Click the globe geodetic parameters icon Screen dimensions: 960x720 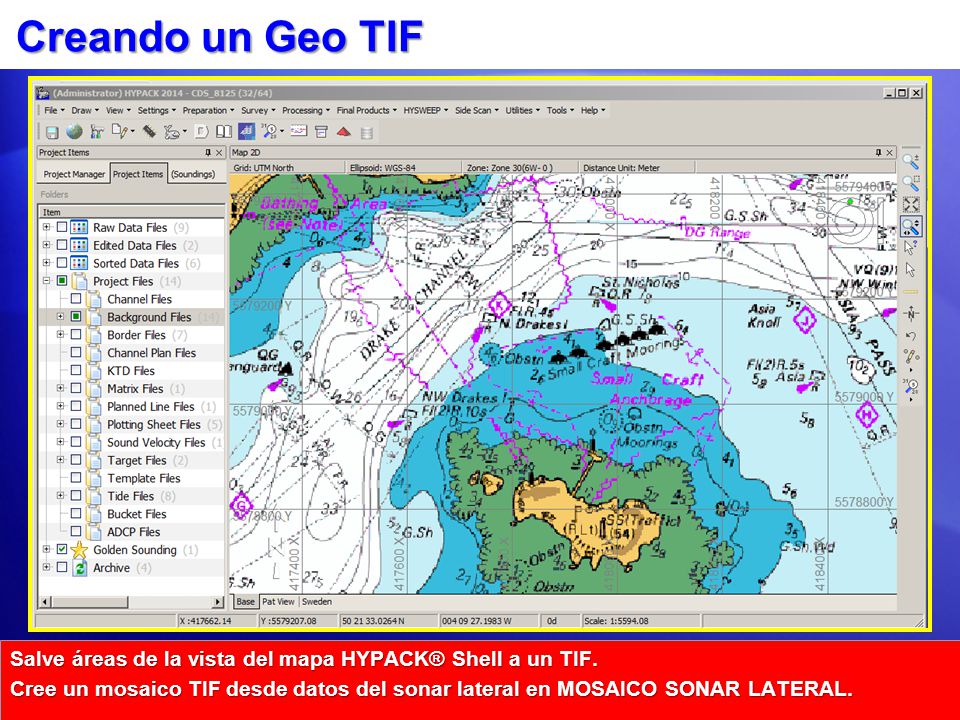74,132
